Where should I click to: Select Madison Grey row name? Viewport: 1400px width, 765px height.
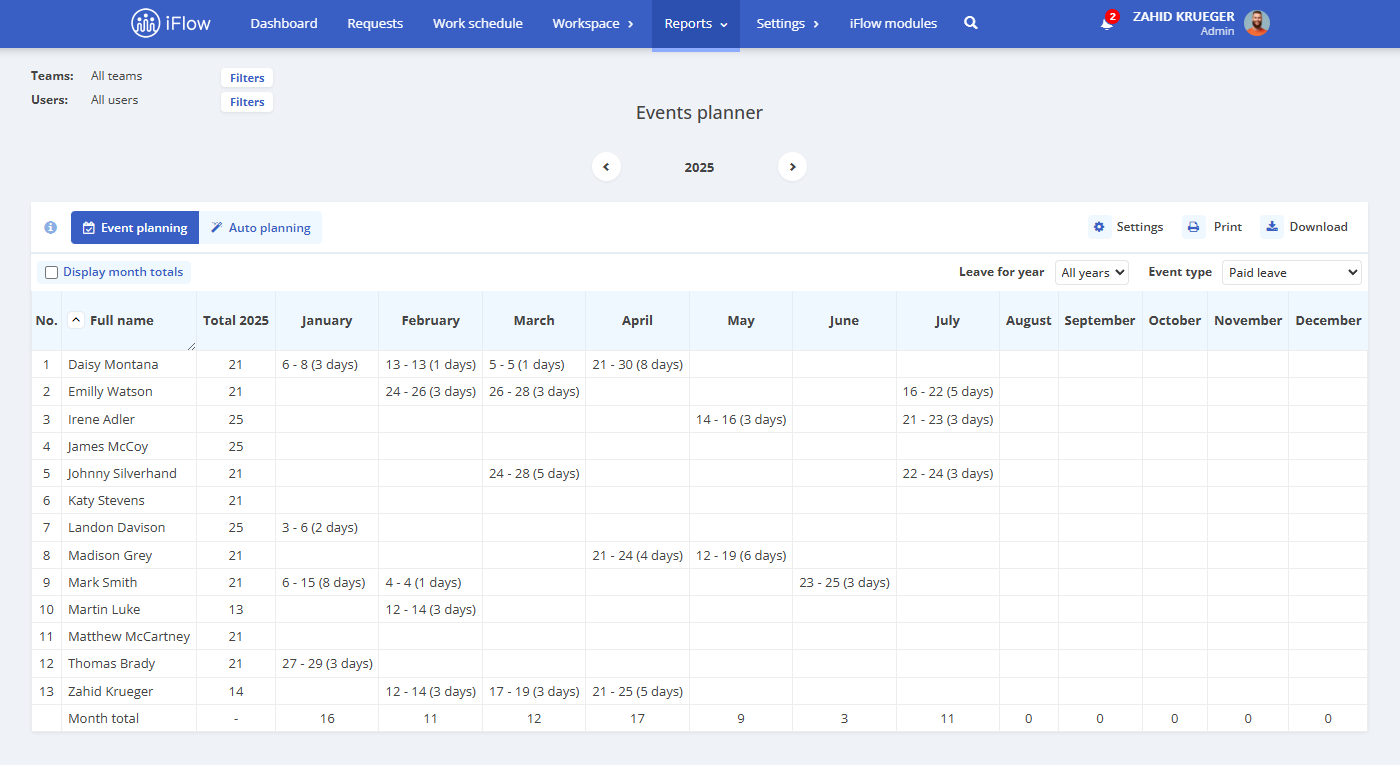[x=110, y=556]
